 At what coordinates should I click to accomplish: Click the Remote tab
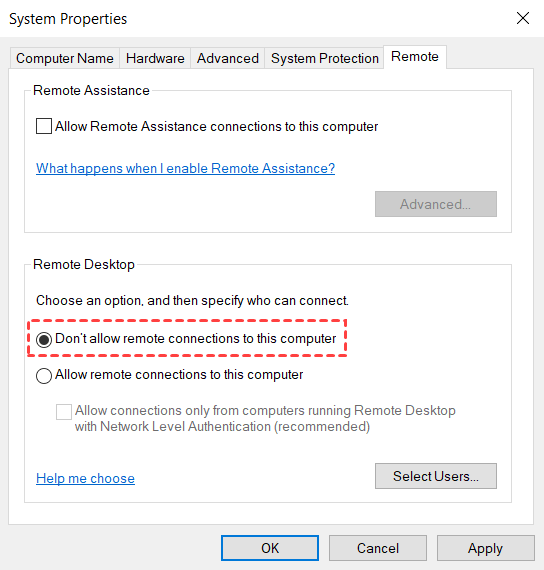[x=415, y=57]
